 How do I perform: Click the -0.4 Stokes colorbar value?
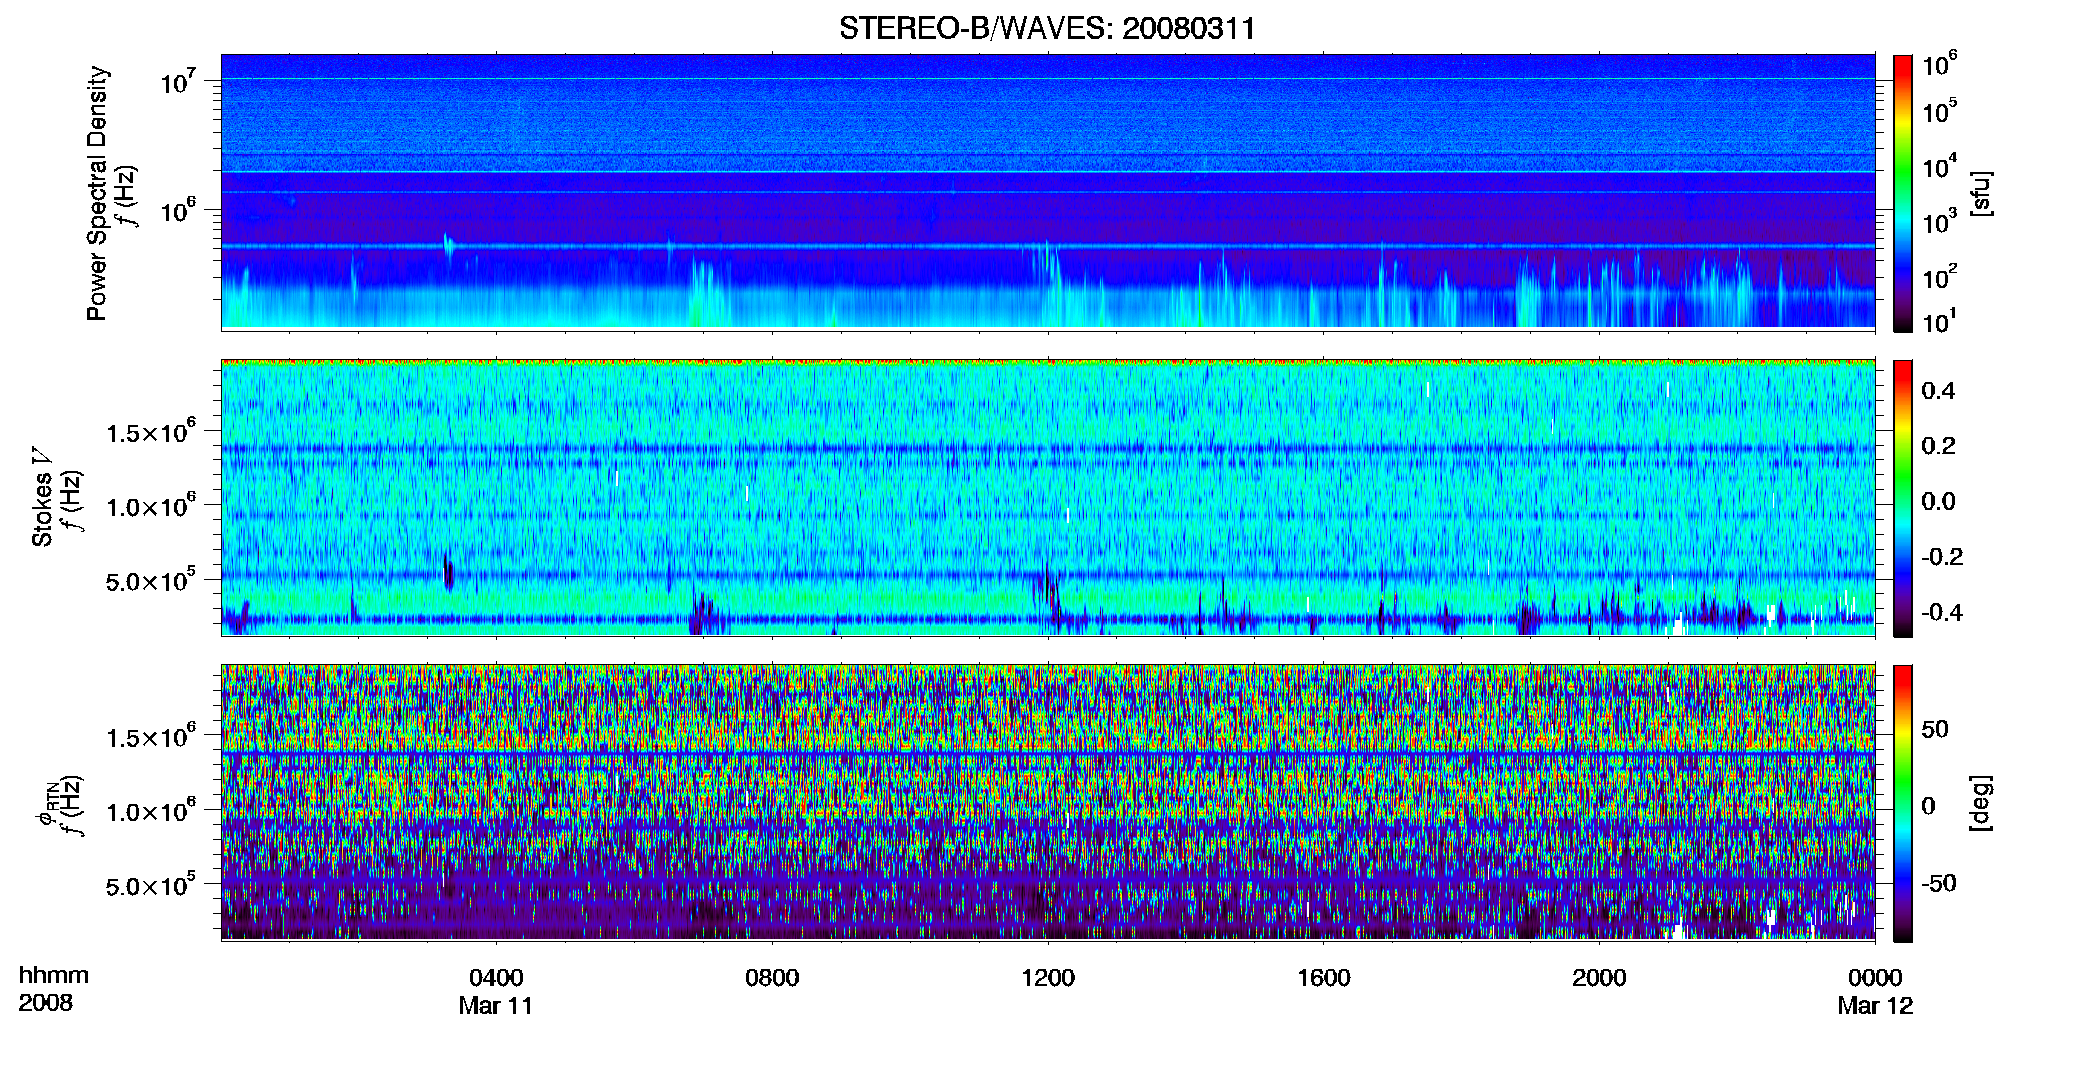click(x=1942, y=612)
